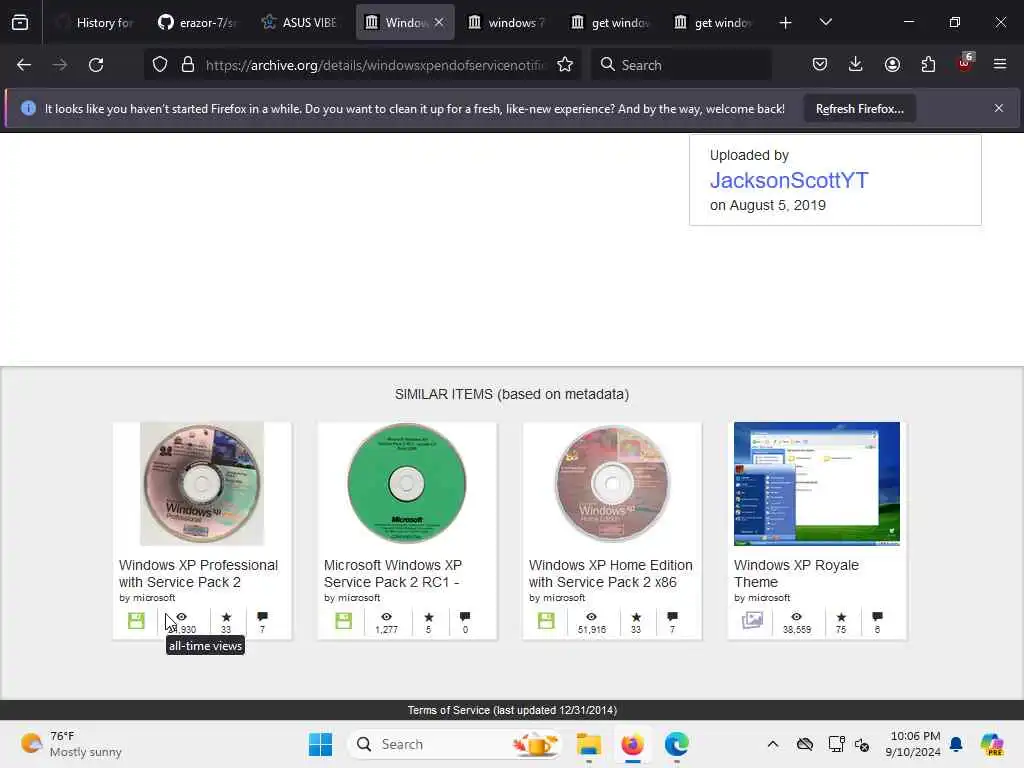The height and width of the screenshot is (768, 1024).
Task: Open Windows XP Royale Theme screenshot thumbnail
Action: (816, 483)
